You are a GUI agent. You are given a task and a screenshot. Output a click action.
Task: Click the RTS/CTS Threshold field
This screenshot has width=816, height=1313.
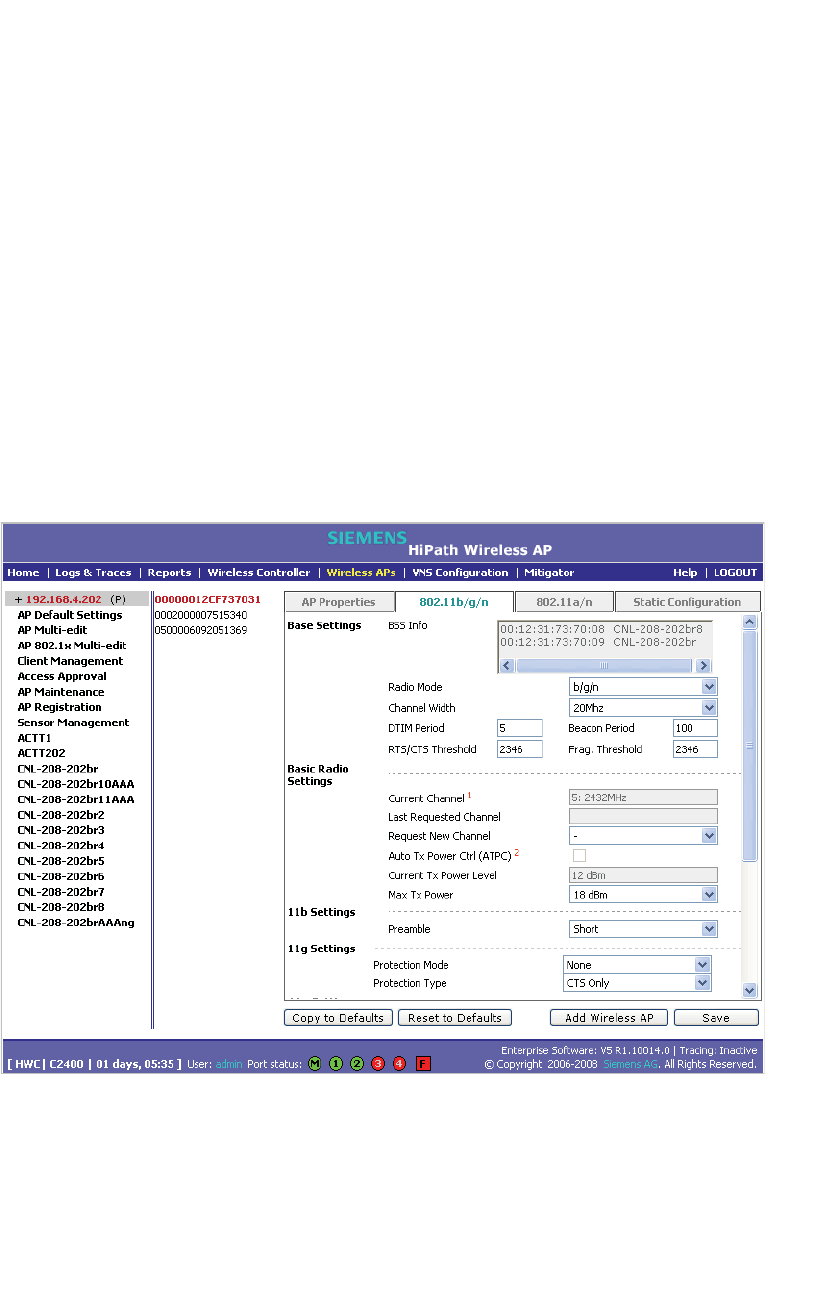click(520, 749)
